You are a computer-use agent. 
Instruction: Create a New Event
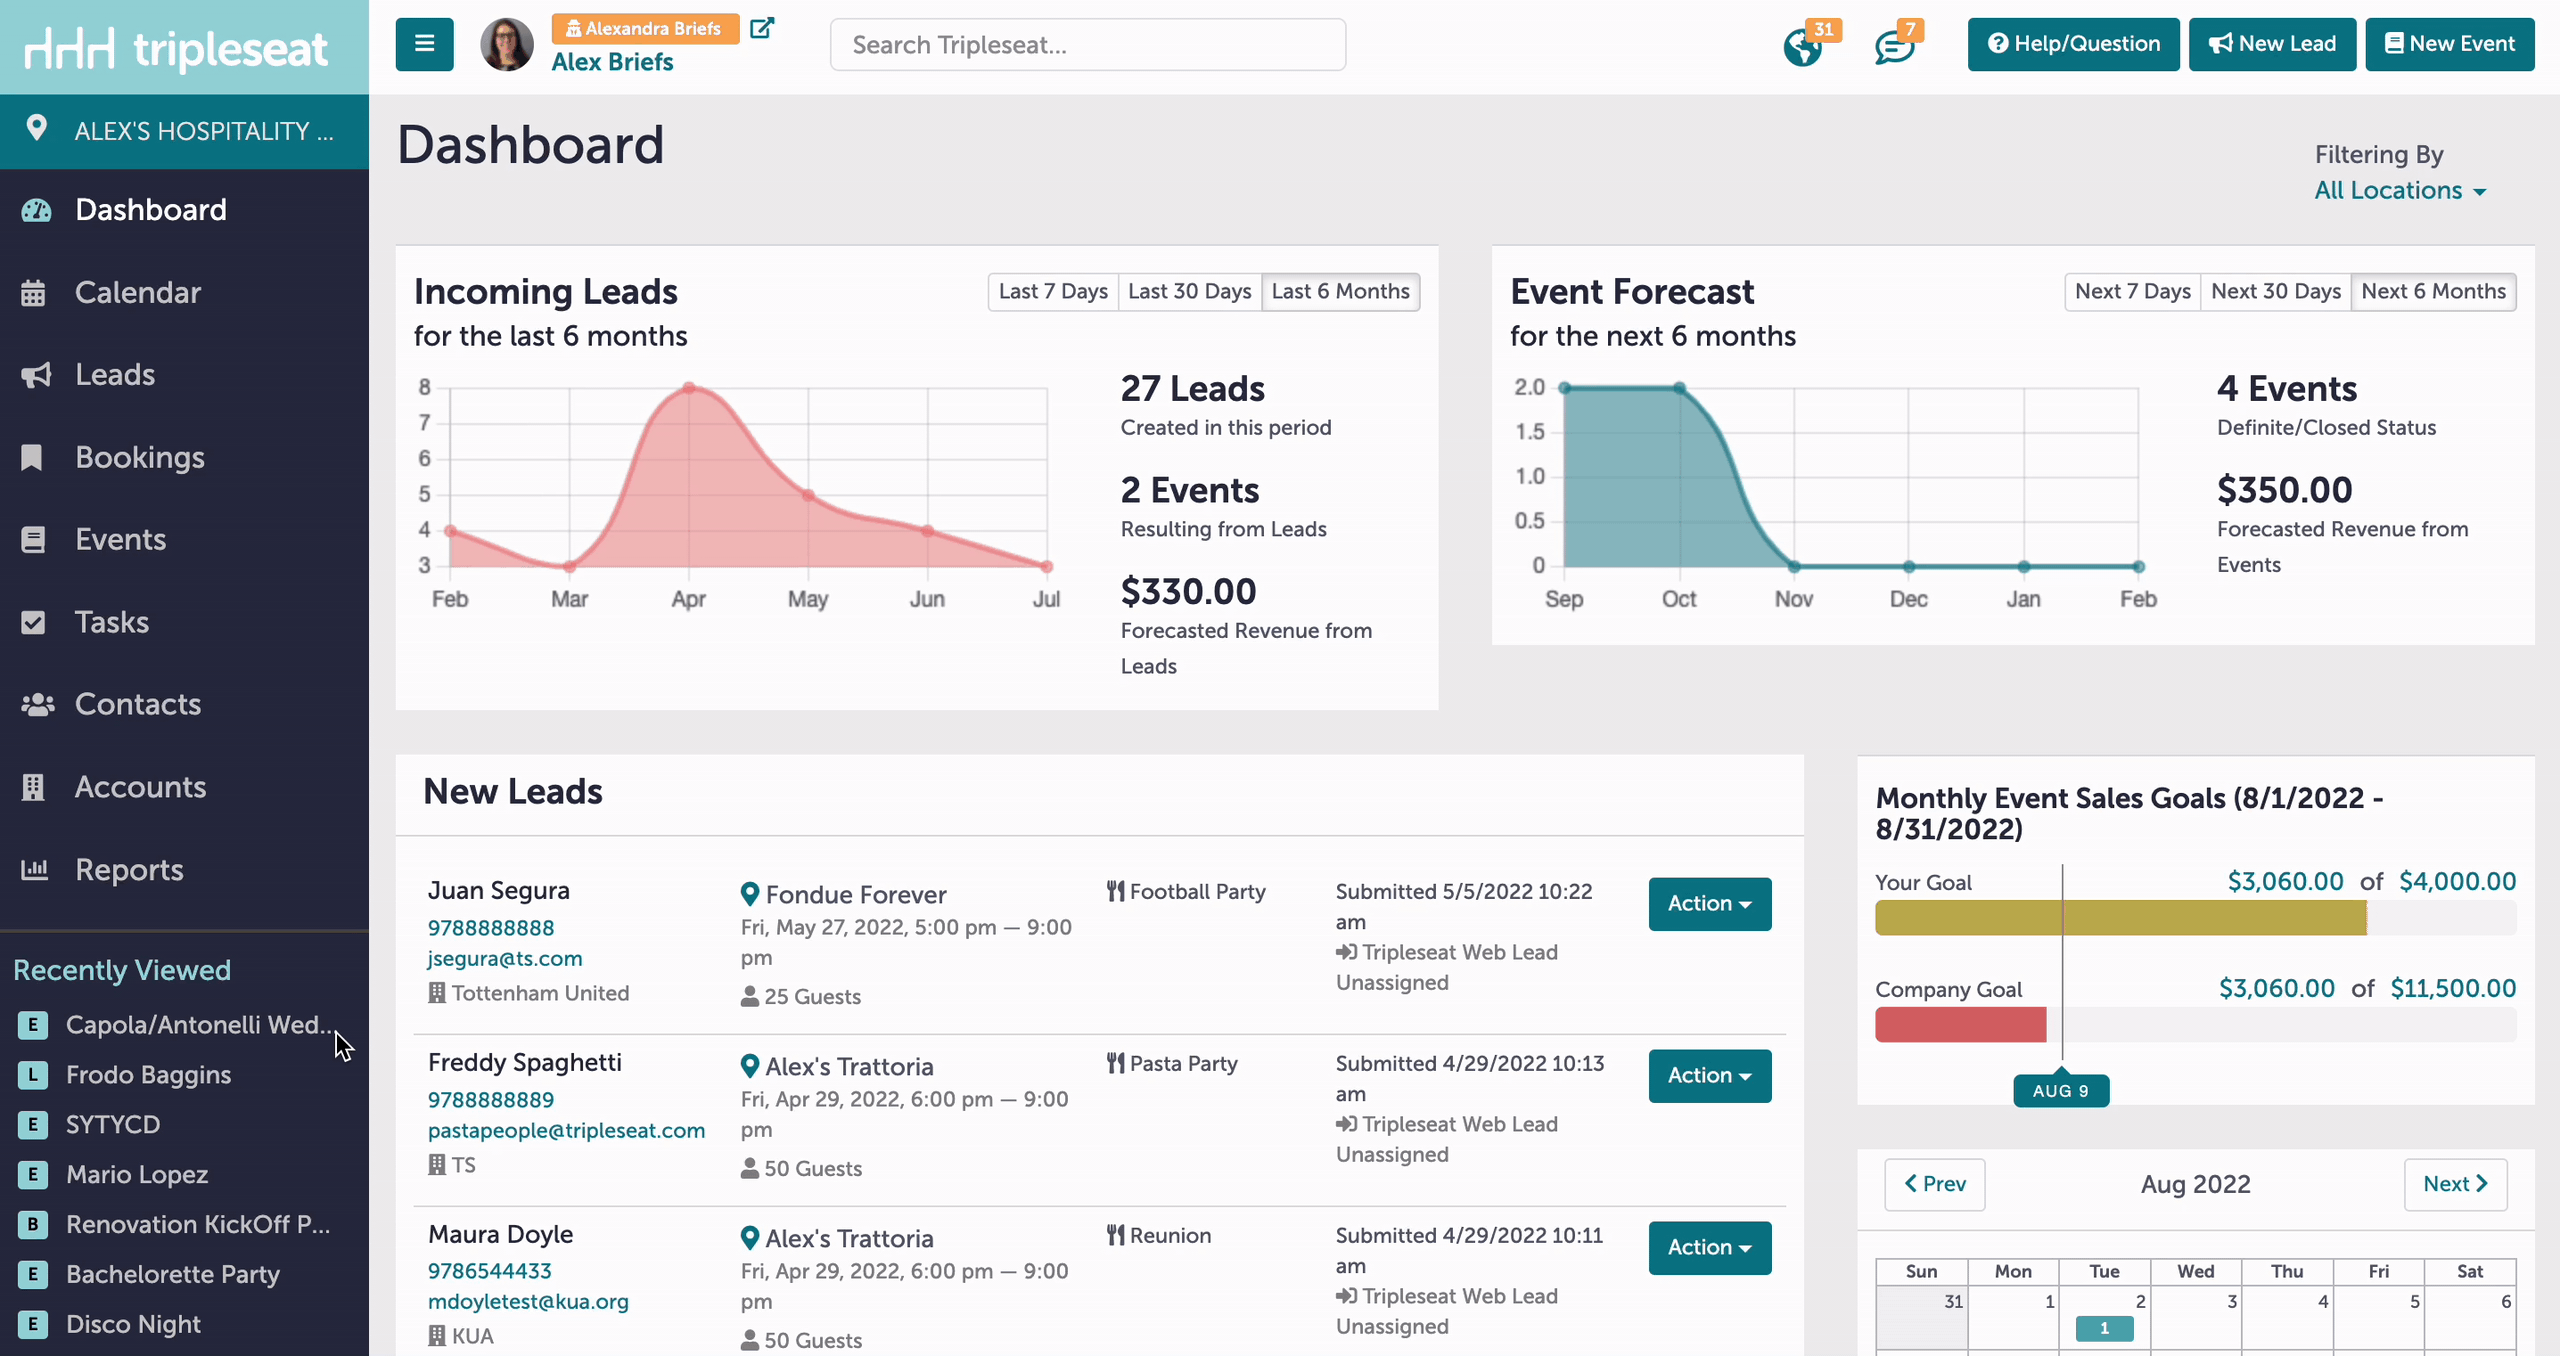[2450, 44]
